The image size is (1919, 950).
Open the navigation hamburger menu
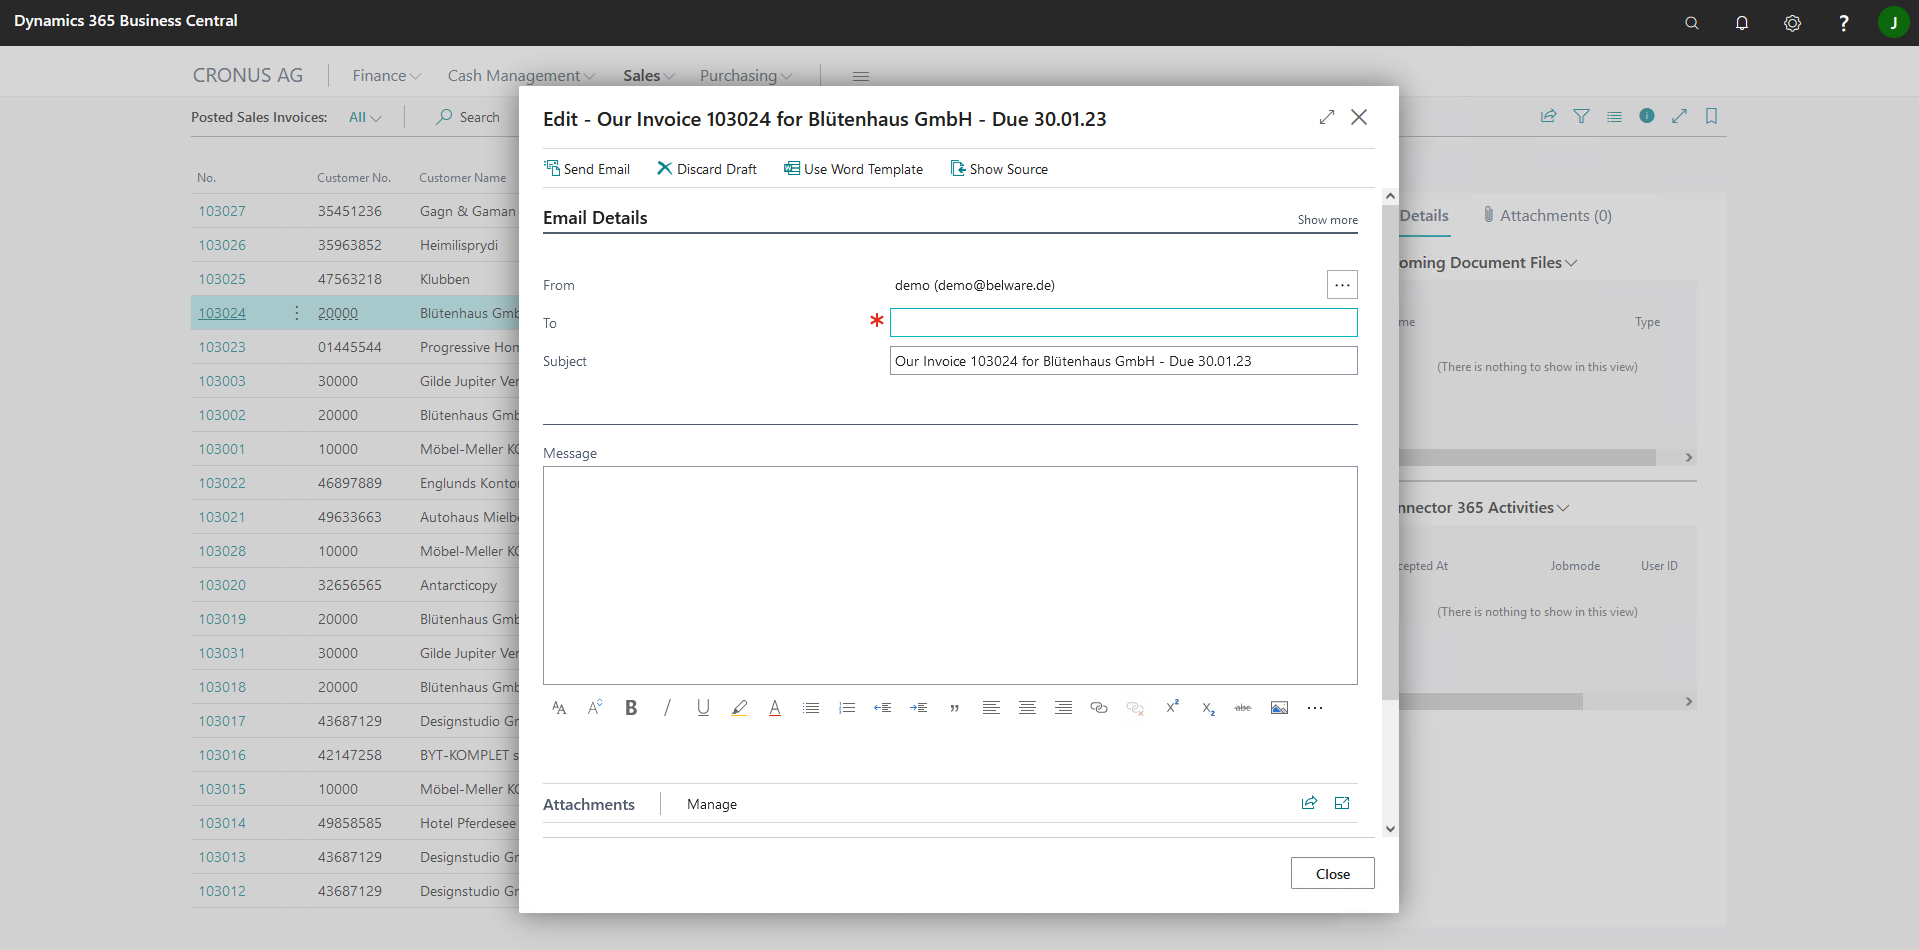click(860, 76)
